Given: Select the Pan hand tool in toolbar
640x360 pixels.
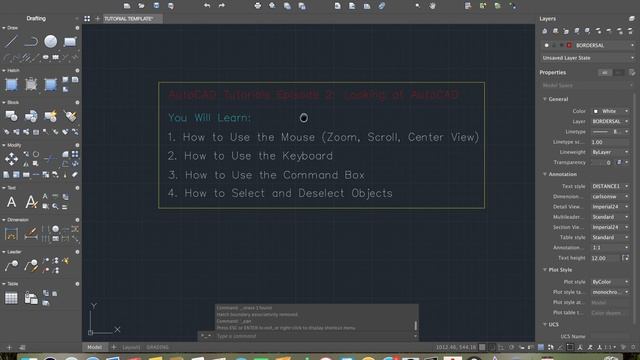Looking at the screenshot, I should click(432, 5).
